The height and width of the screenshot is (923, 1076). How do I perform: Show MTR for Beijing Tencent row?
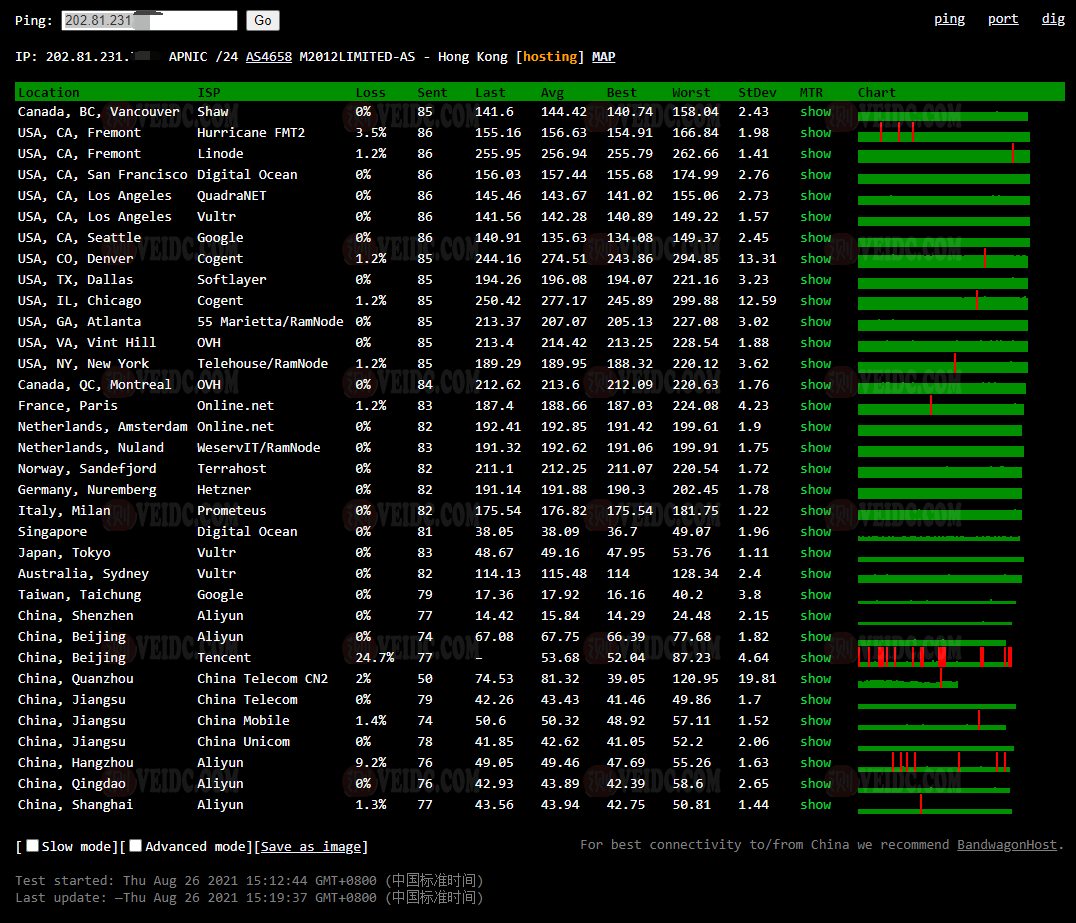[815, 658]
